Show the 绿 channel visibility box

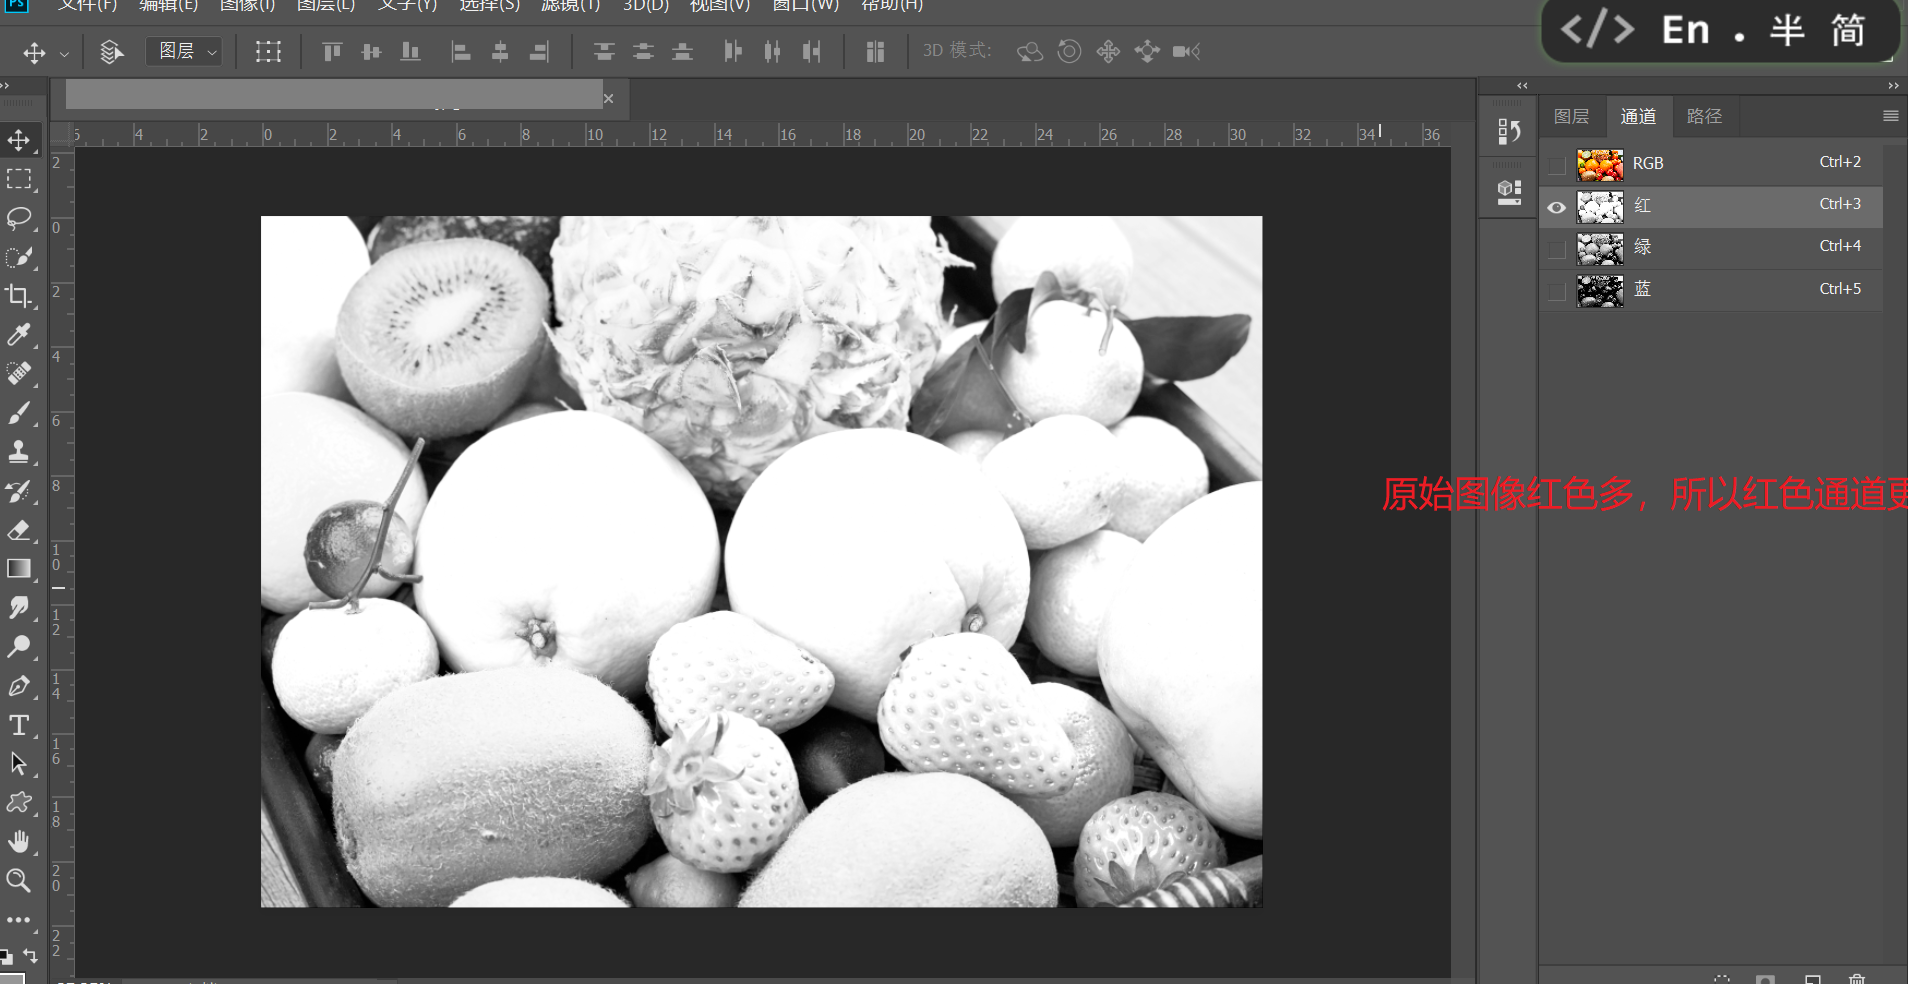click(1557, 249)
